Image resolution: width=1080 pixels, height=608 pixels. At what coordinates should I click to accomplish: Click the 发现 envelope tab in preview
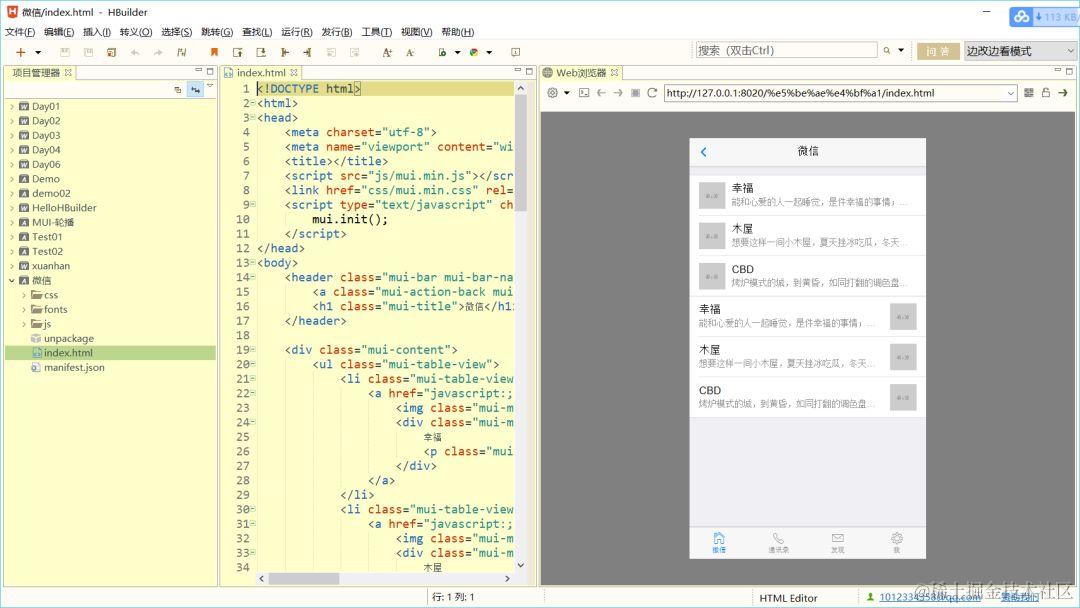(x=838, y=543)
